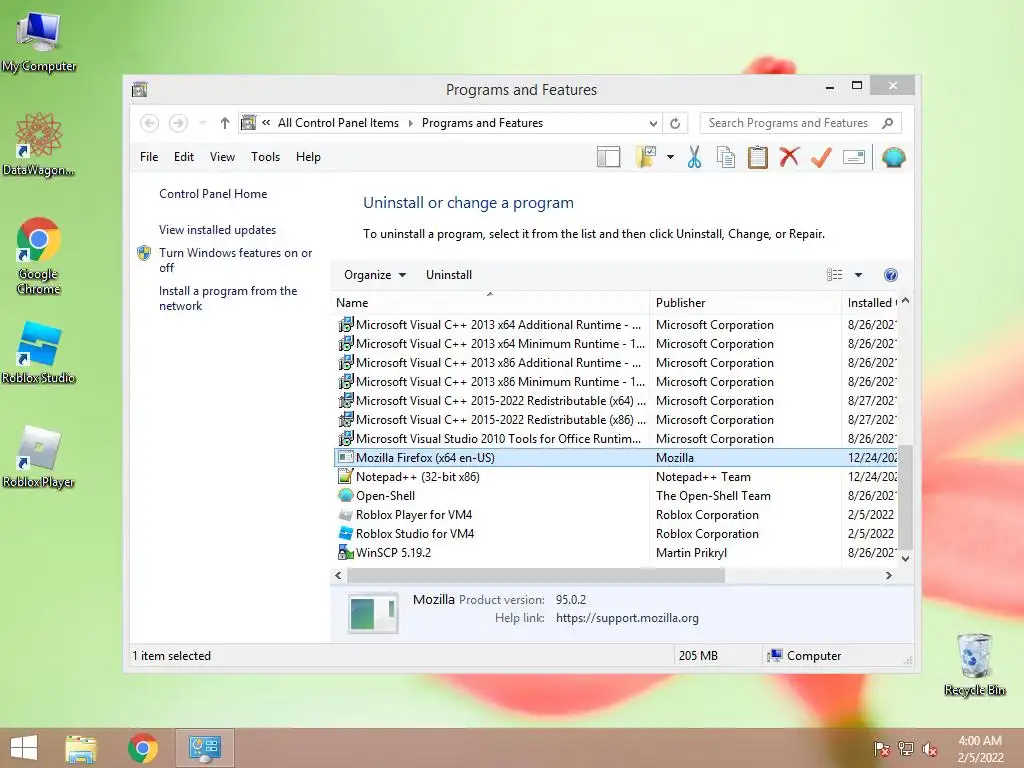Select the DataWagon desktop shortcut

[x=39, y=144]
